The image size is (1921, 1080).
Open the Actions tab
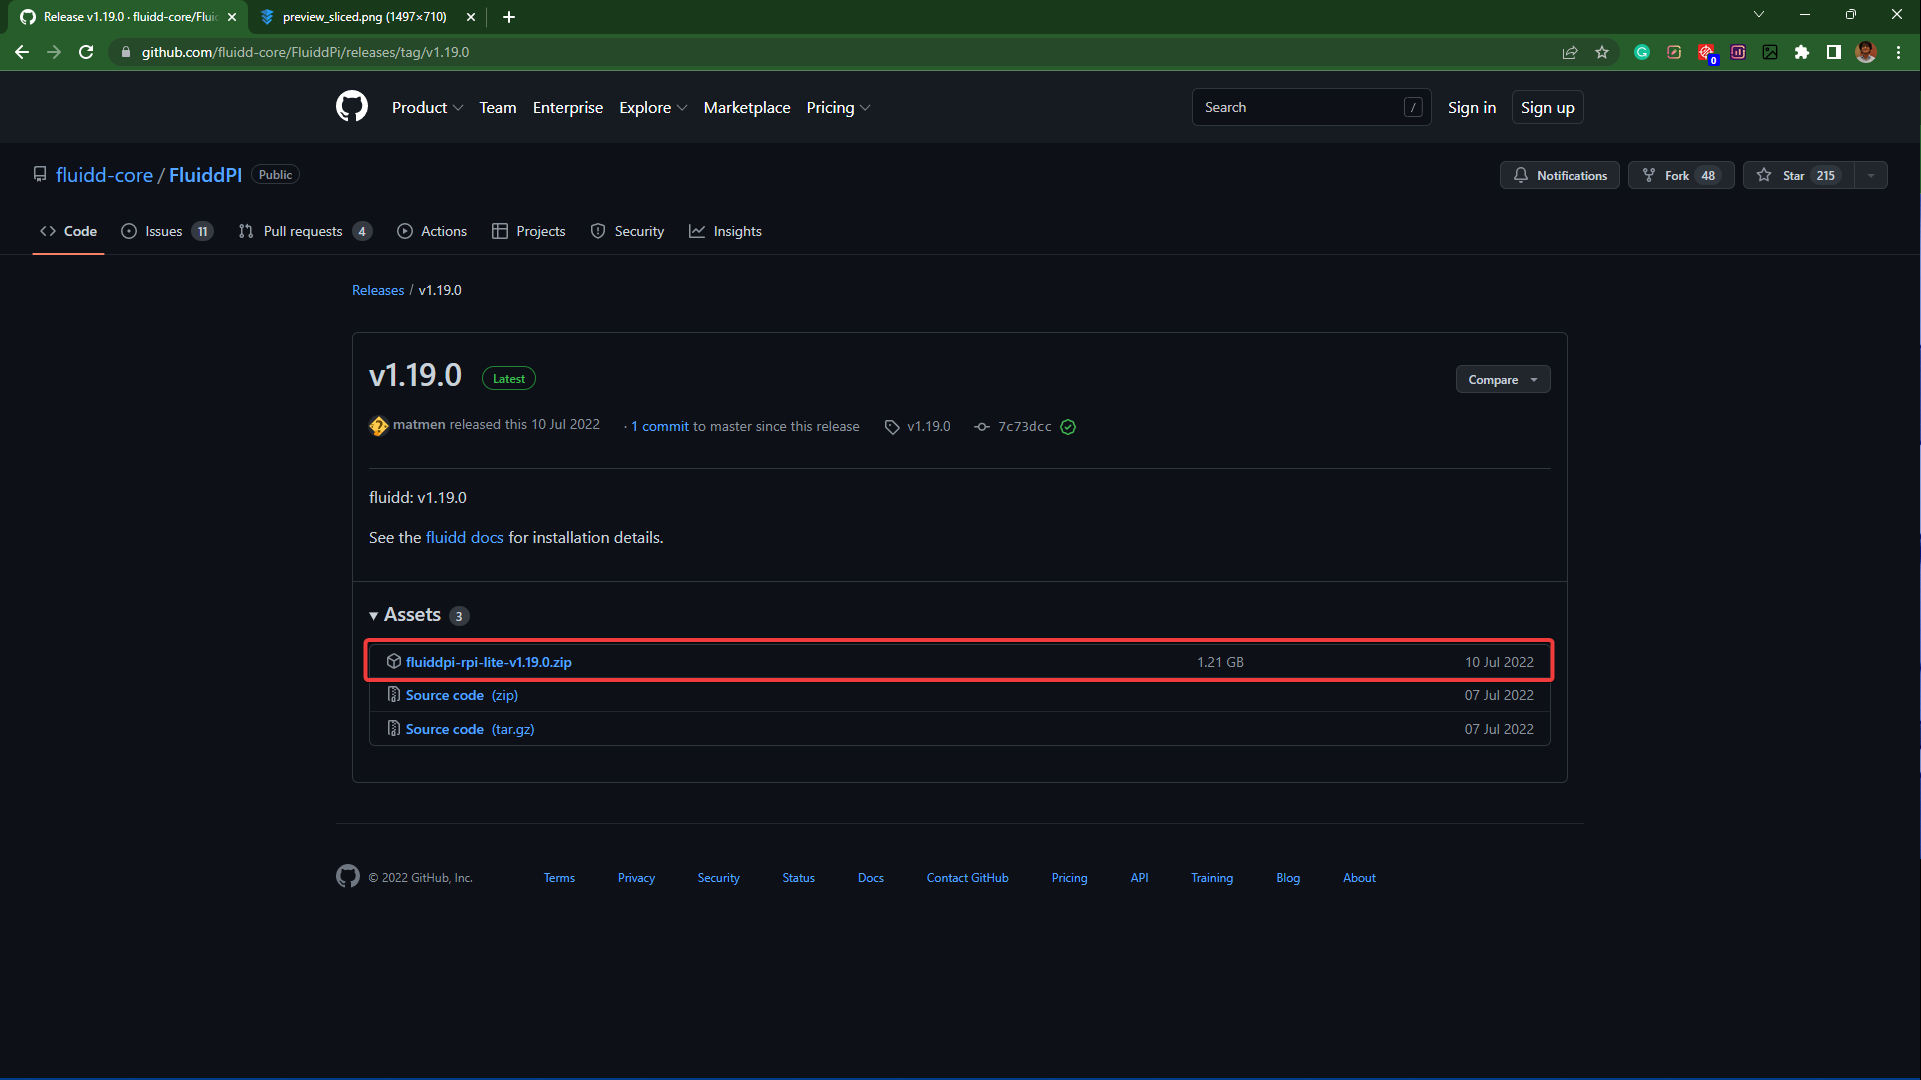click(432, 231)
